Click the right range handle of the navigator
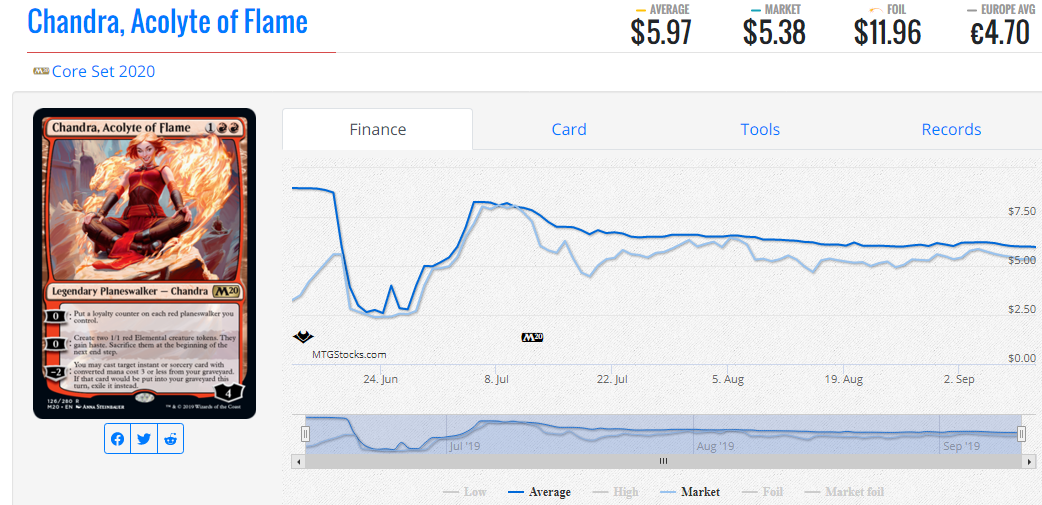1042x505 pixels. 1021,435
